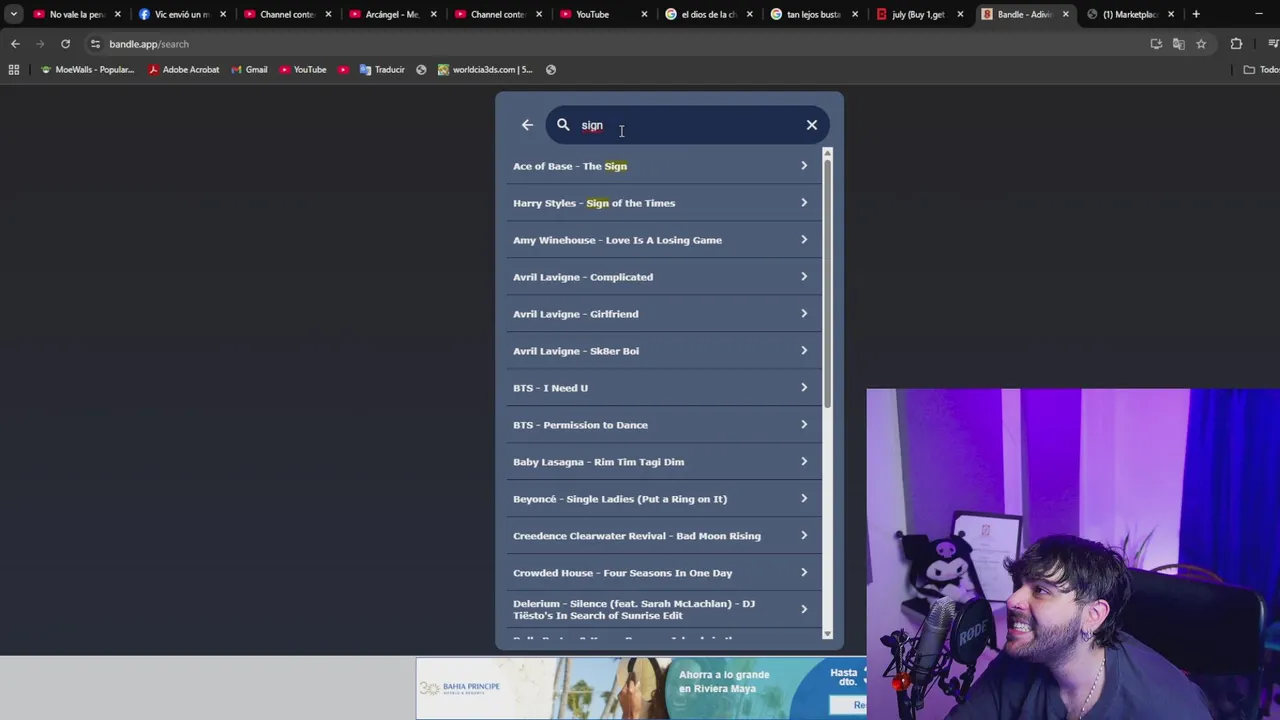Select Creedence Clearwater Revival - Bad Moon Rising
Viewport: 1280px width, 720px height.
pyautogui.click(x=663, y=536)
